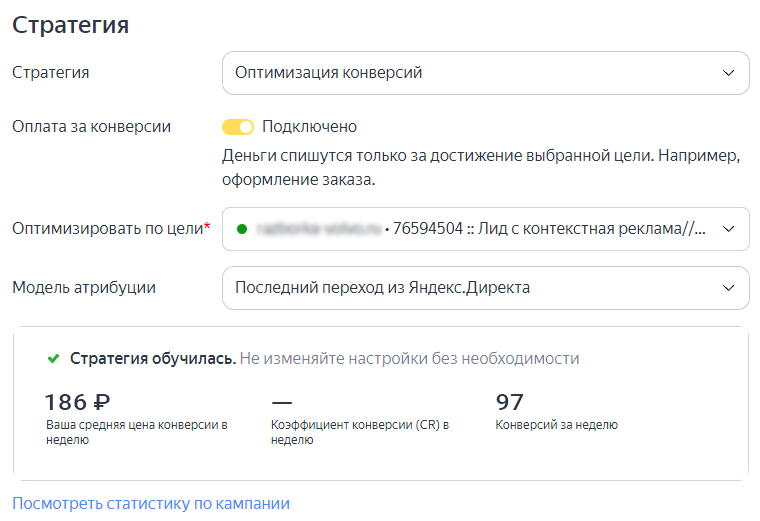Open the Посмотреть статистику по кампании link

(151, 503)
